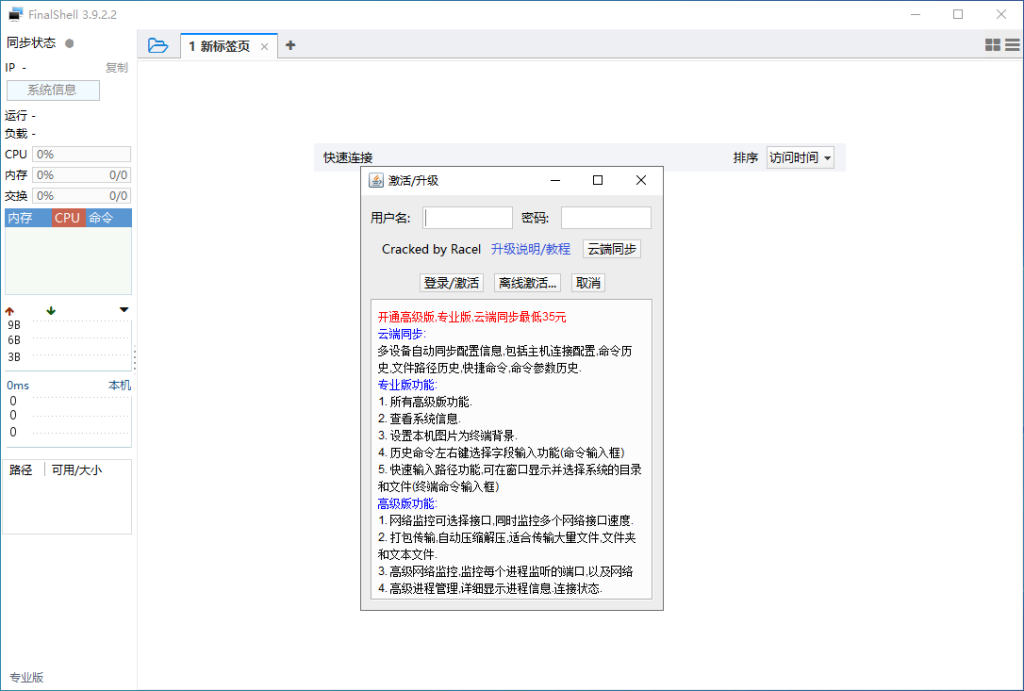Switch to grid view using top-right icon
The height and width of the screenshot is (691, 1024).
click(992, 45)
